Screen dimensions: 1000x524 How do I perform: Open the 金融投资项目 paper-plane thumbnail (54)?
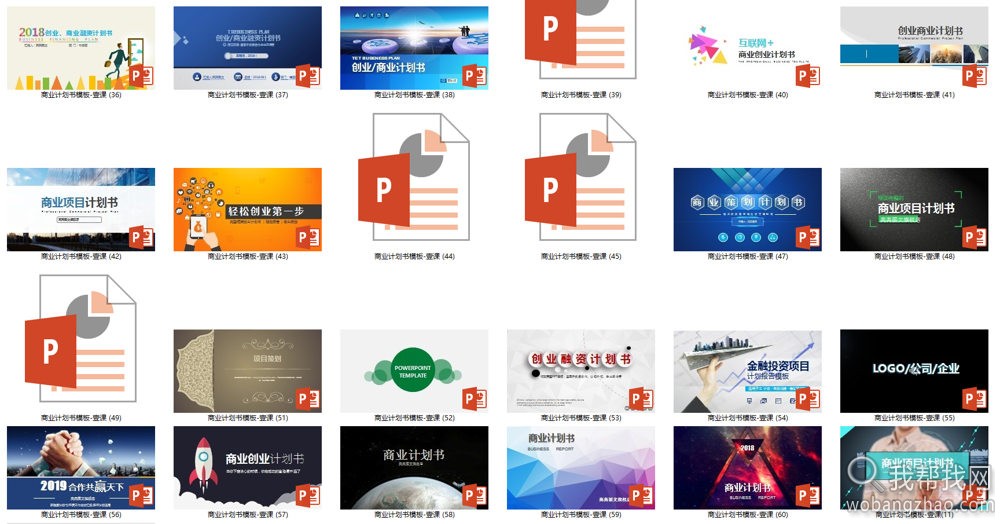coord(747,371)
